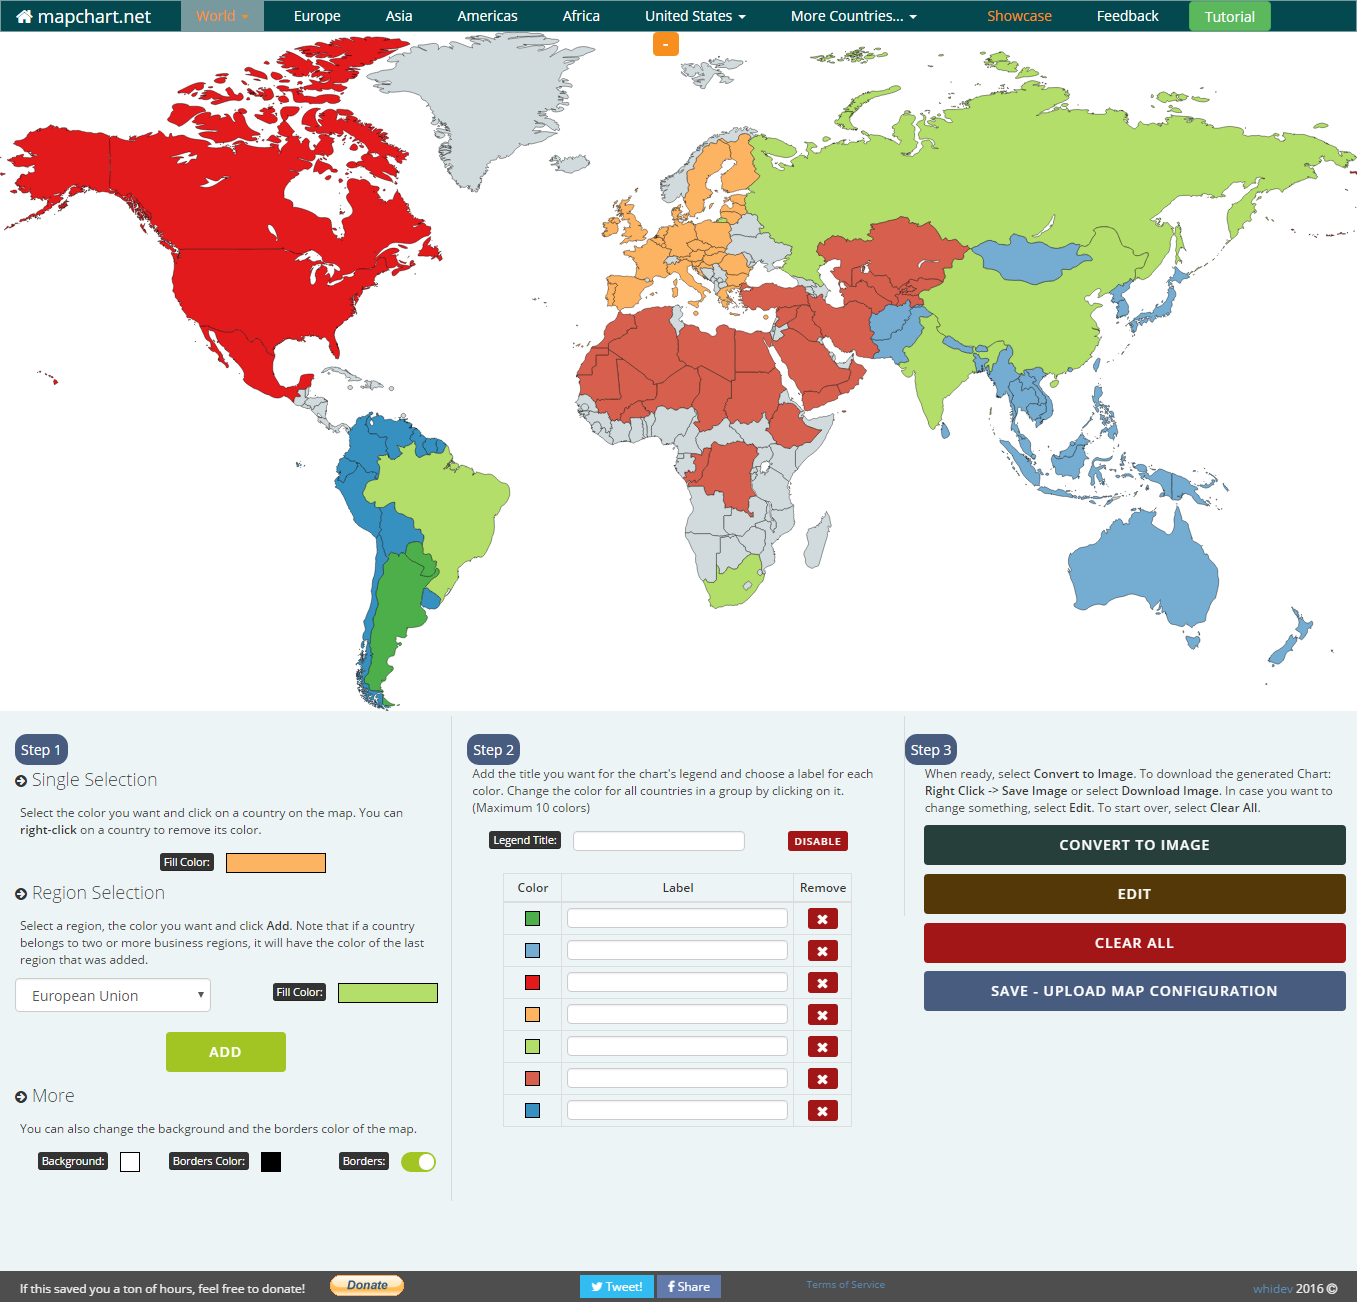Click the orange Fill Color swatch in Step 1
Screen dimensions: 1357x1302
coord(275,862)
